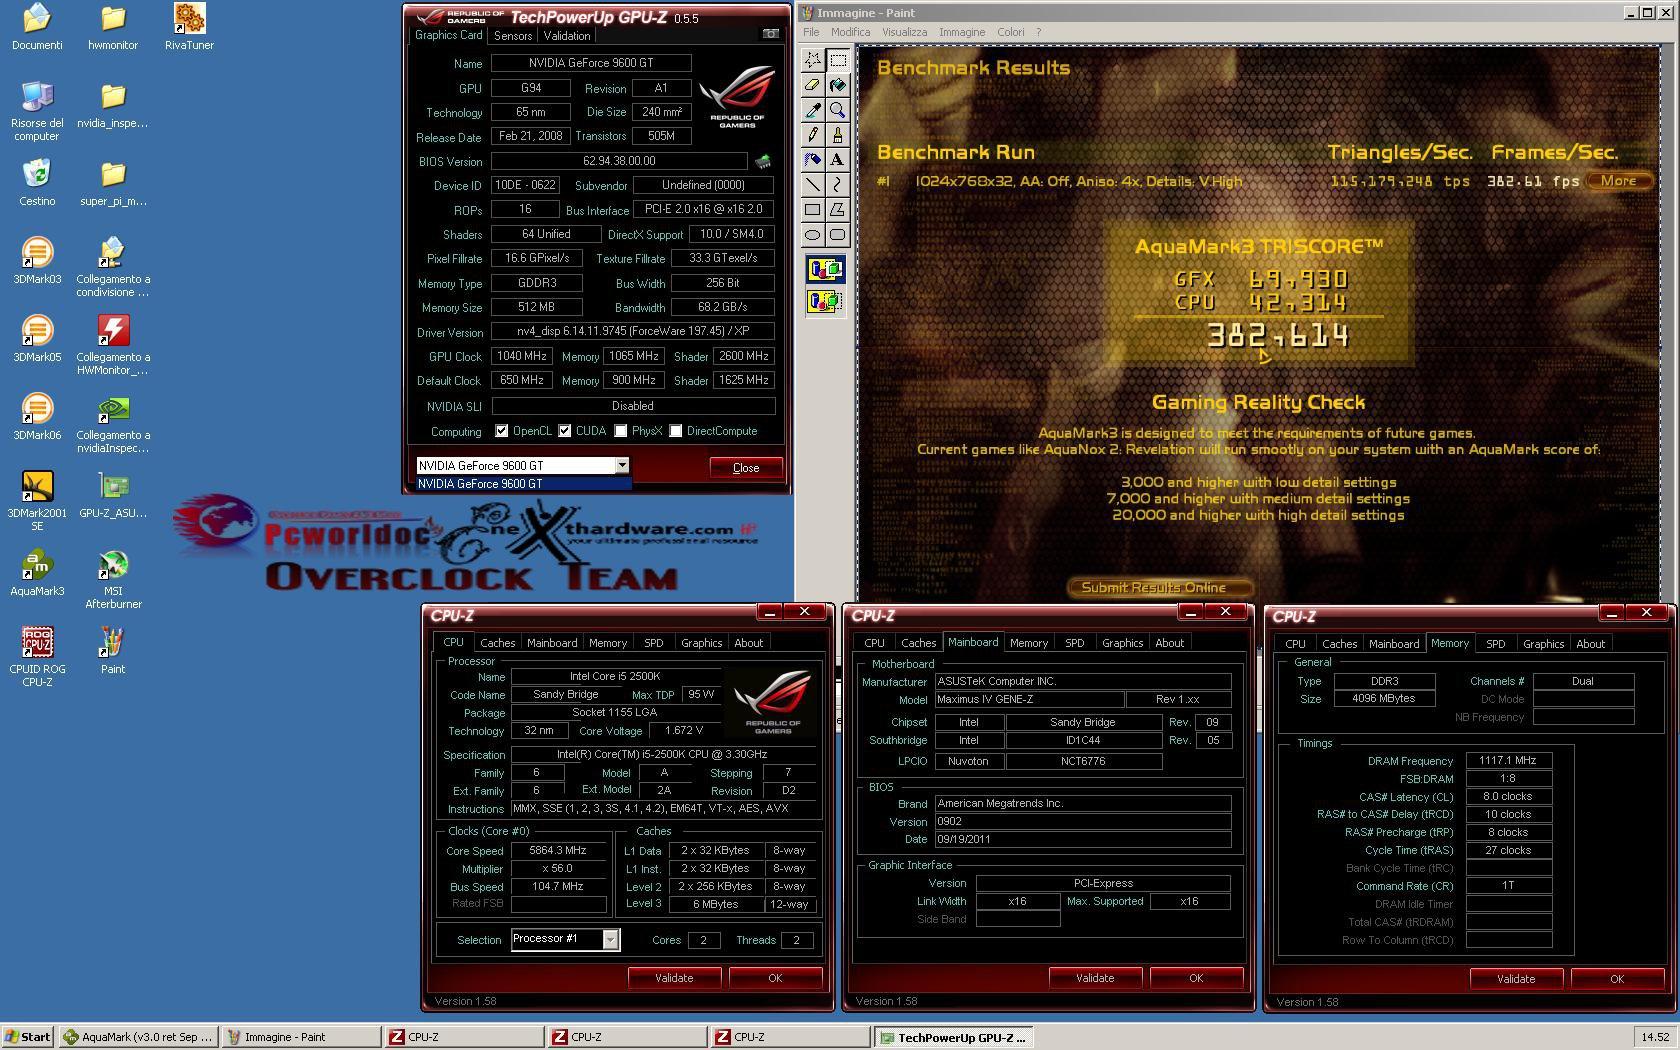Screen dimensions: 1680x1050
Task: Open the Validation tab in GPU-Z
Action: 567,36
